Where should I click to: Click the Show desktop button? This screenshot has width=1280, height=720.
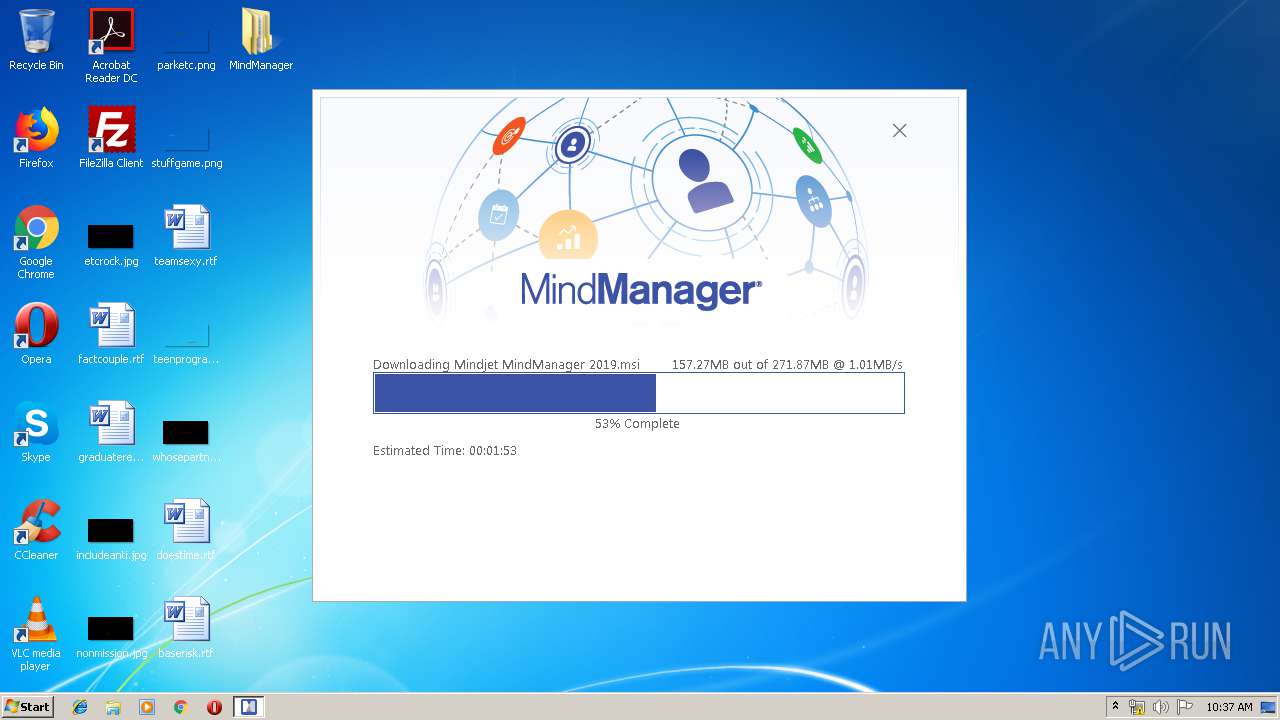pos(1269,707)
